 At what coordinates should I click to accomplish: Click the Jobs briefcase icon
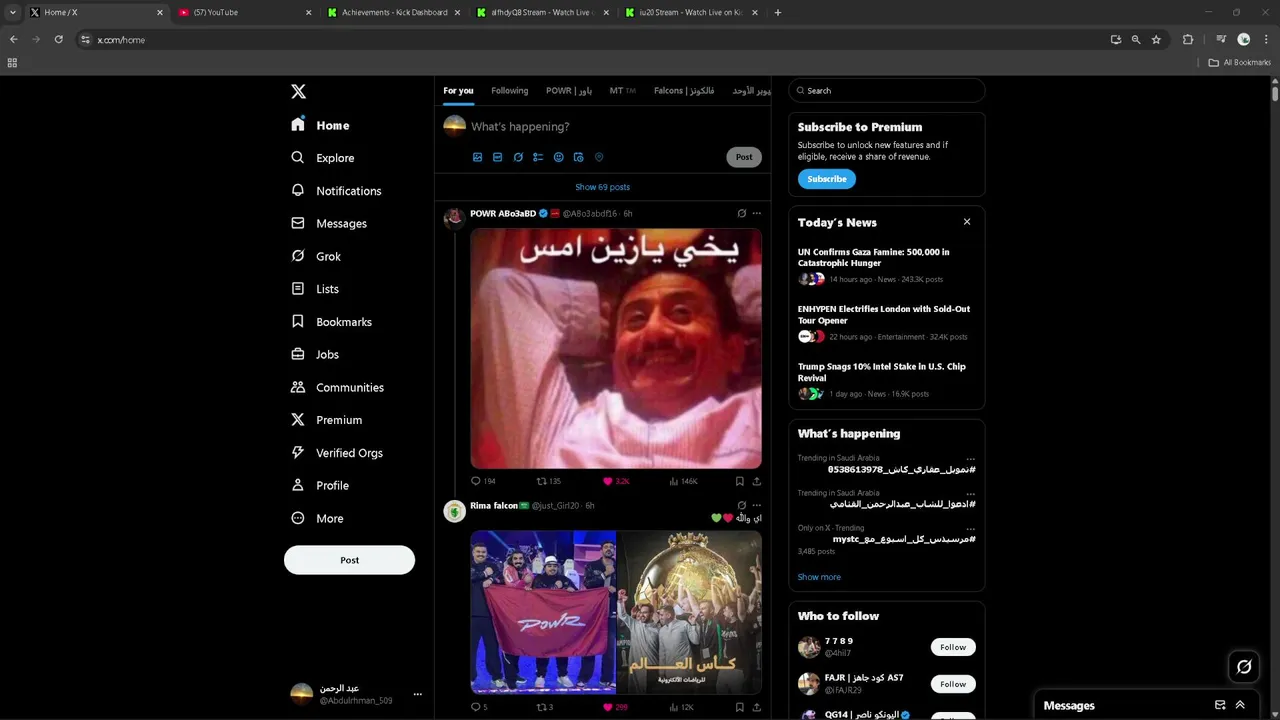[297, 354]
